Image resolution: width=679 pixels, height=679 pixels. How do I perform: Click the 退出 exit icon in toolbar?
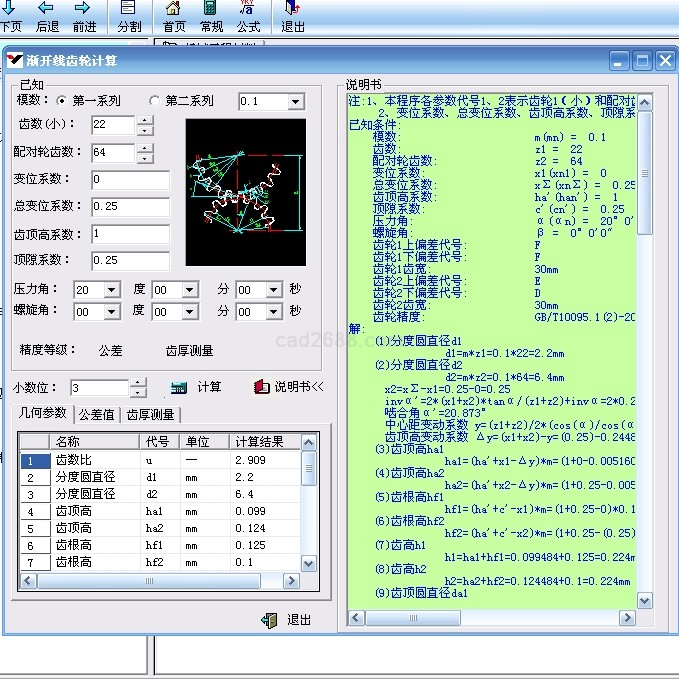tap(293, 9)
